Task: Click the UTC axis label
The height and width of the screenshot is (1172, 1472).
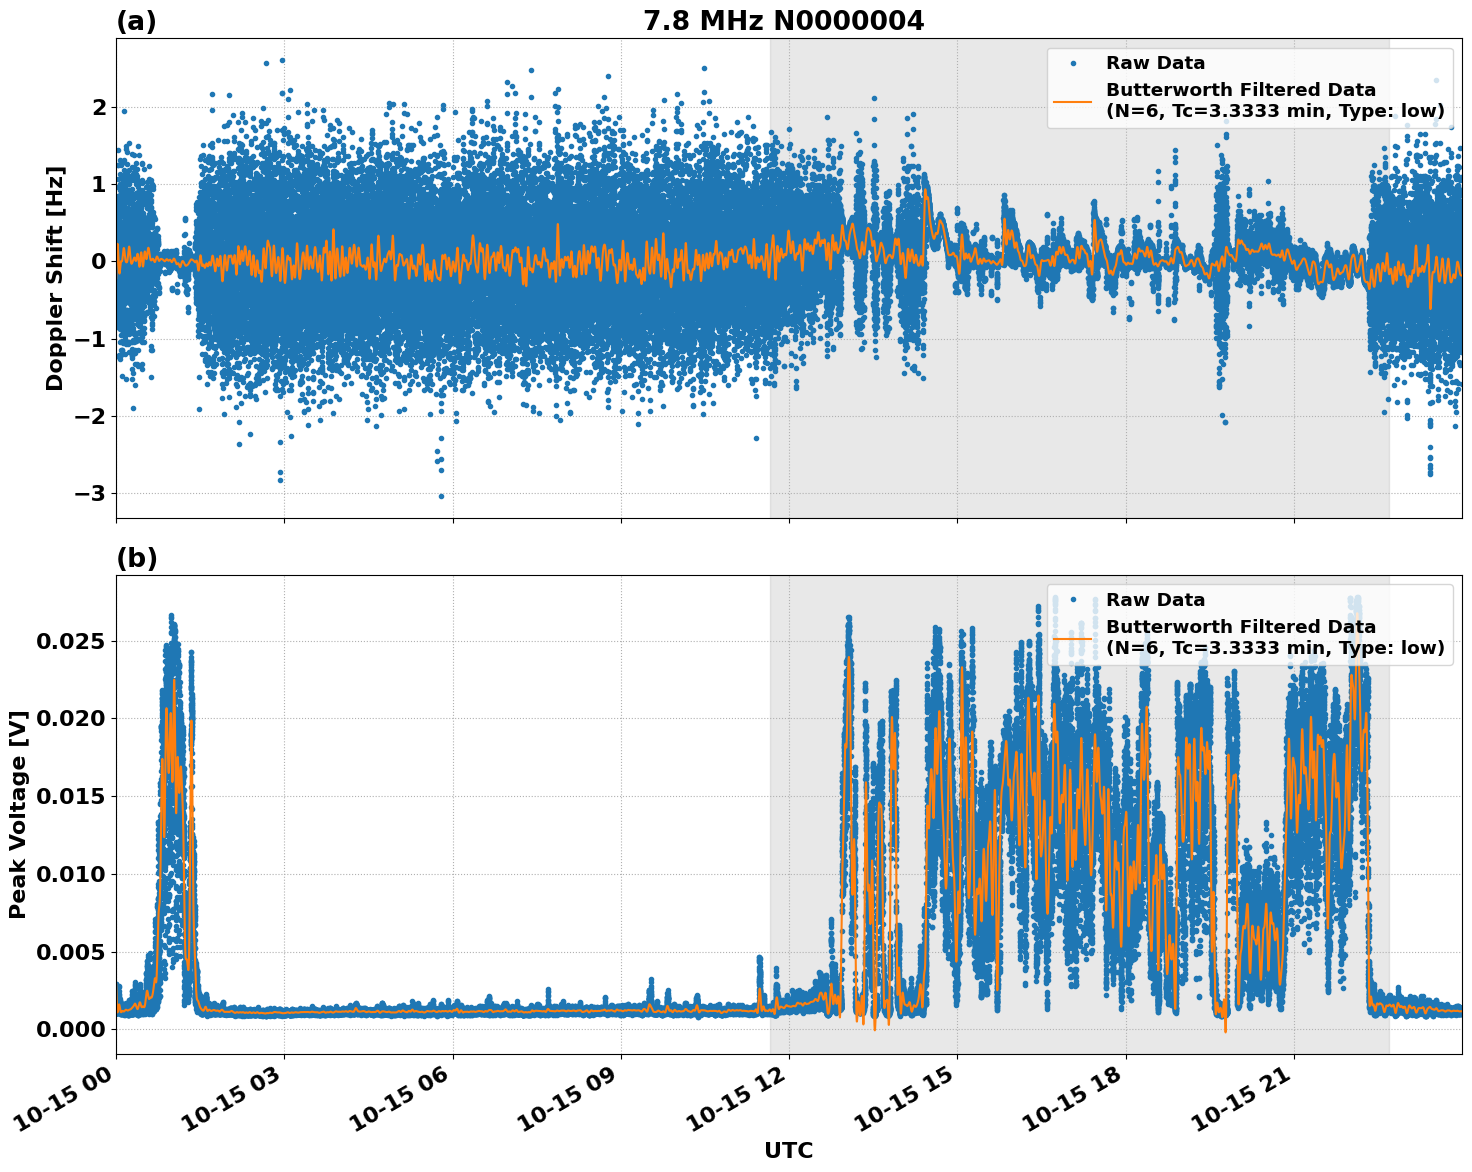Action: [787, 1150]
